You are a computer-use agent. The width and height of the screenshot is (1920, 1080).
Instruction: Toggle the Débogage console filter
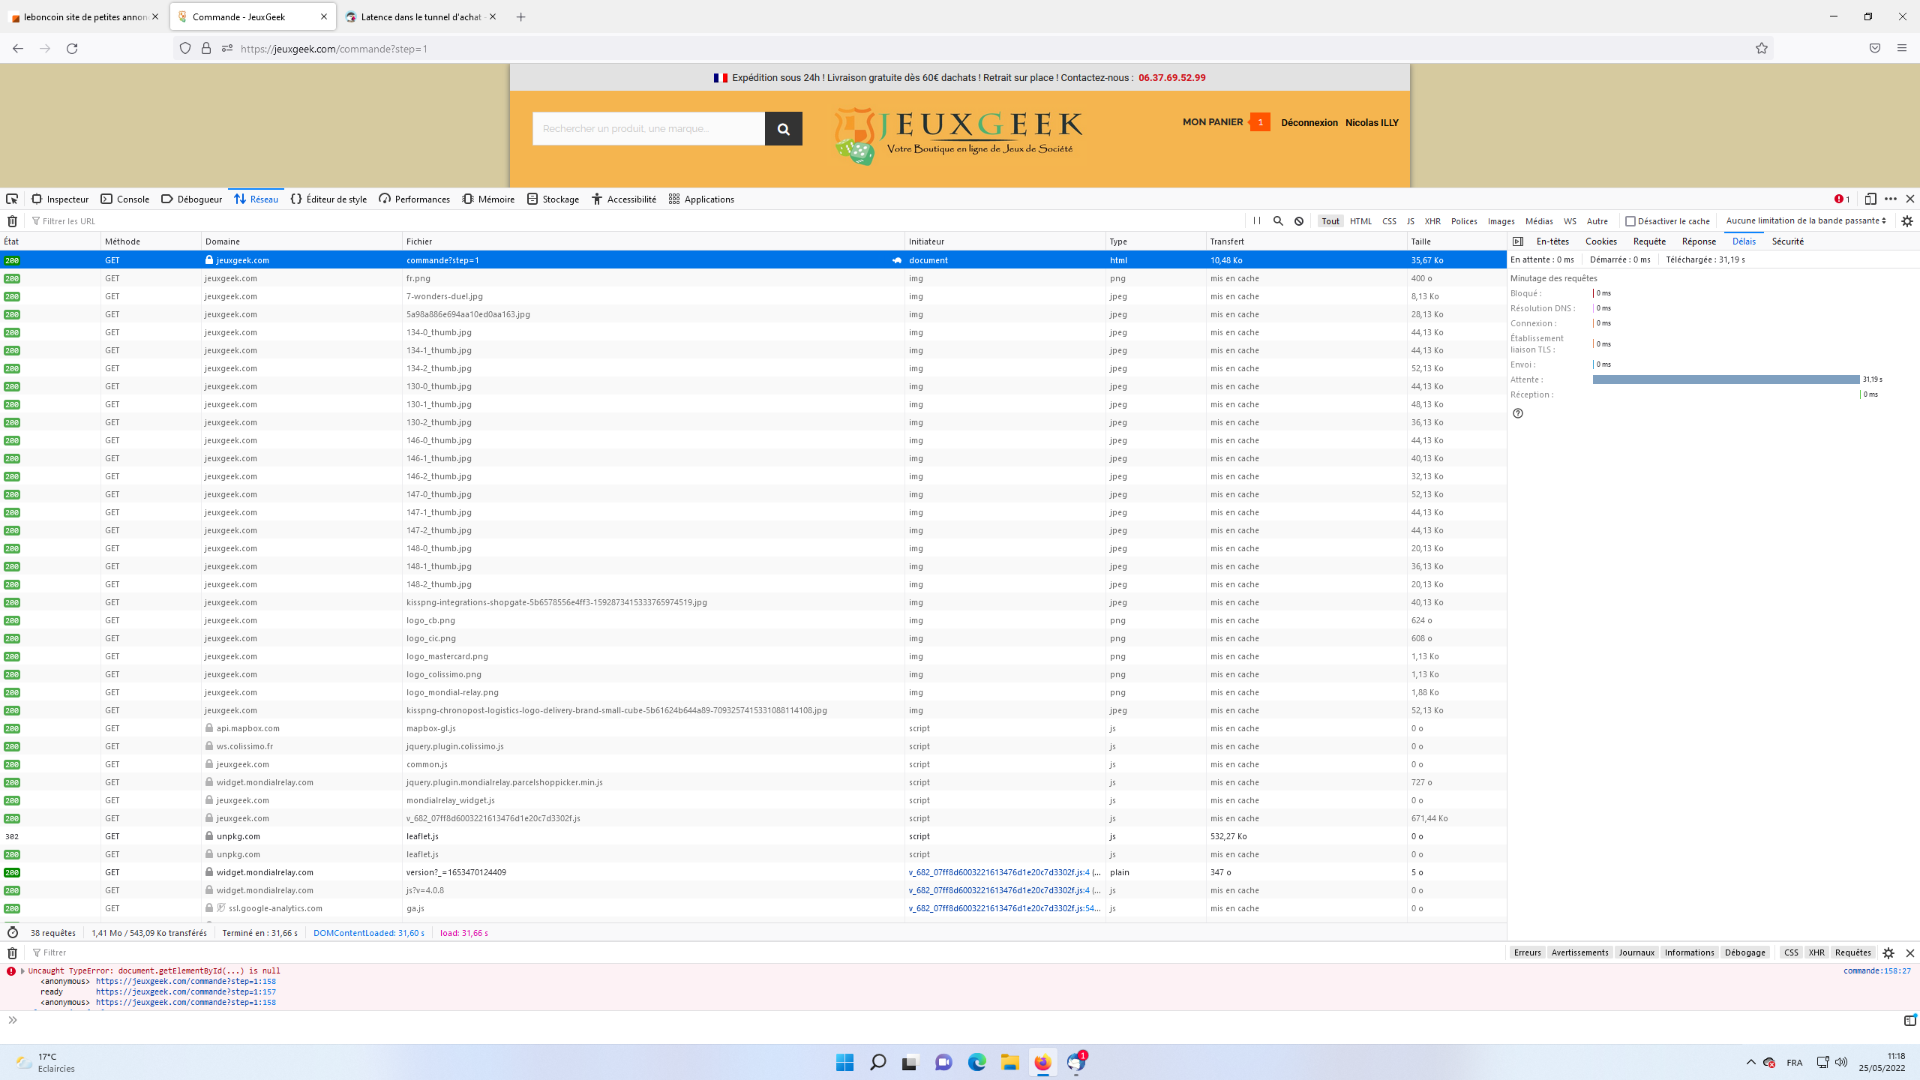coord(1745,953)
